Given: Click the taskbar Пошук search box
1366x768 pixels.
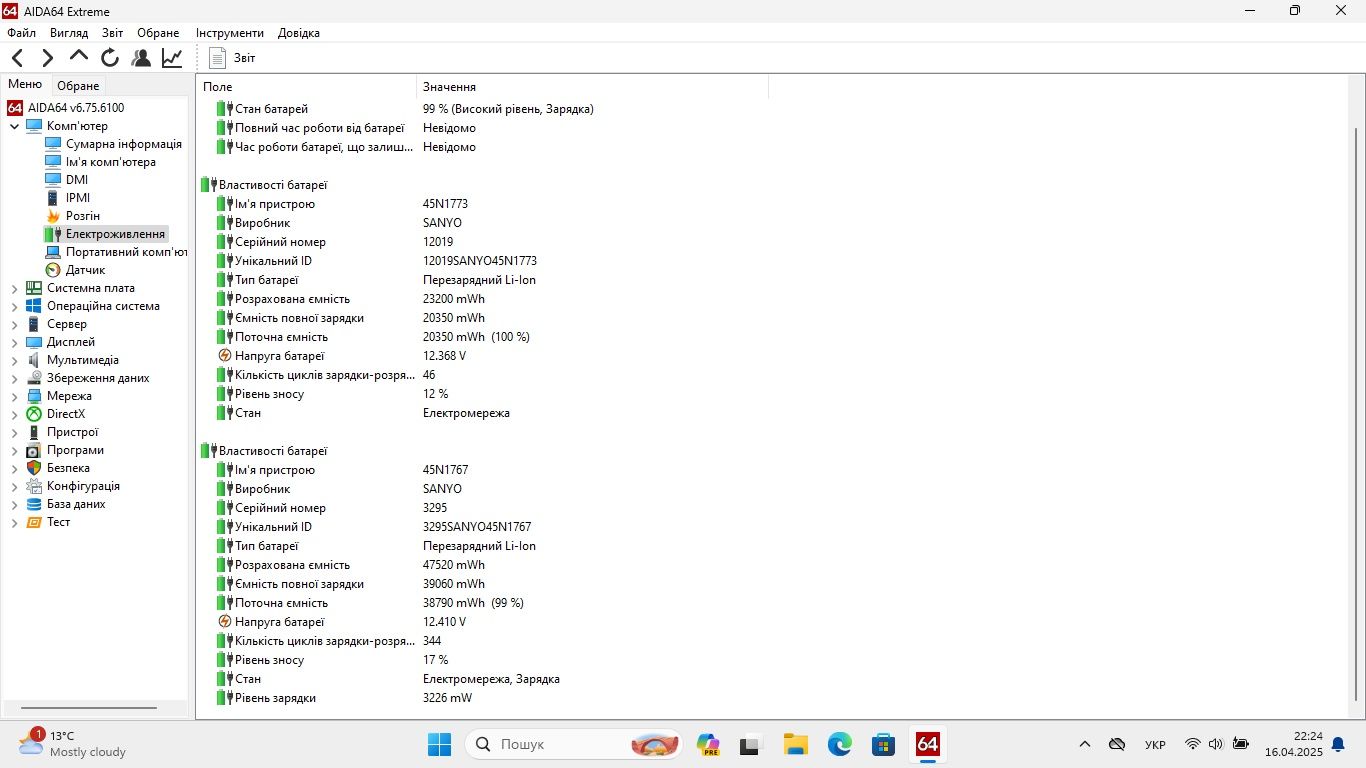Looking at the screenshot, I should click(x=575, y=744).
